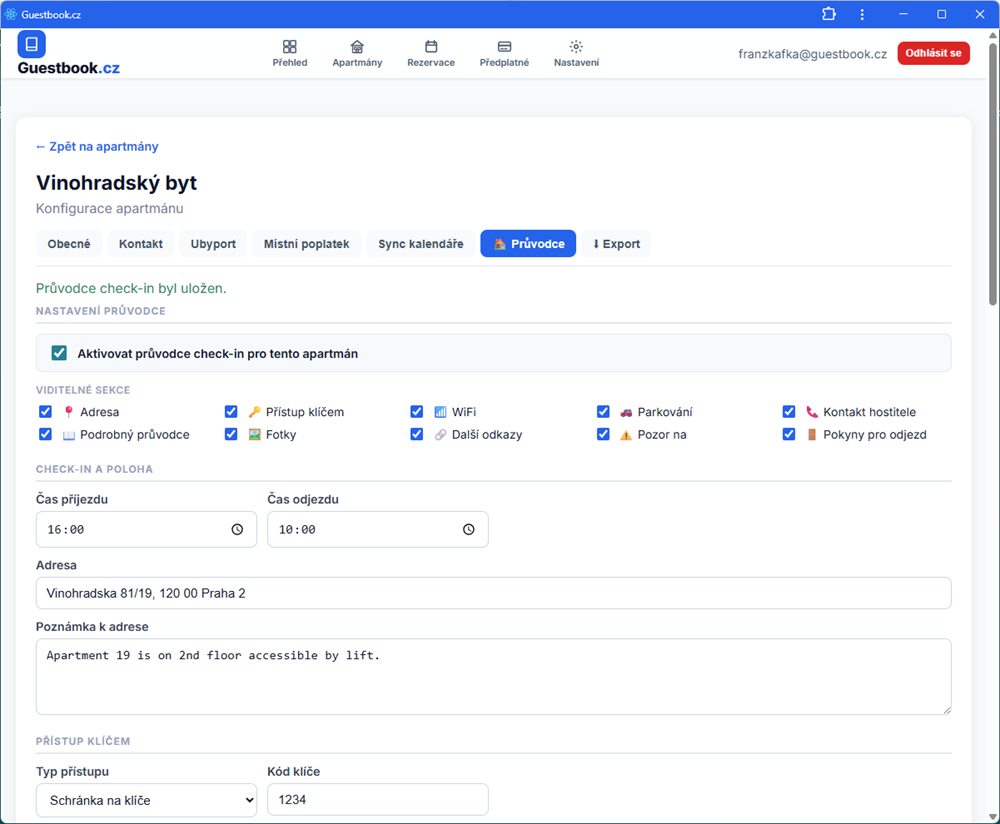Click the key icon next to Přístup klíčem
The image size is (1000, 824).
(x=254, y=412)
